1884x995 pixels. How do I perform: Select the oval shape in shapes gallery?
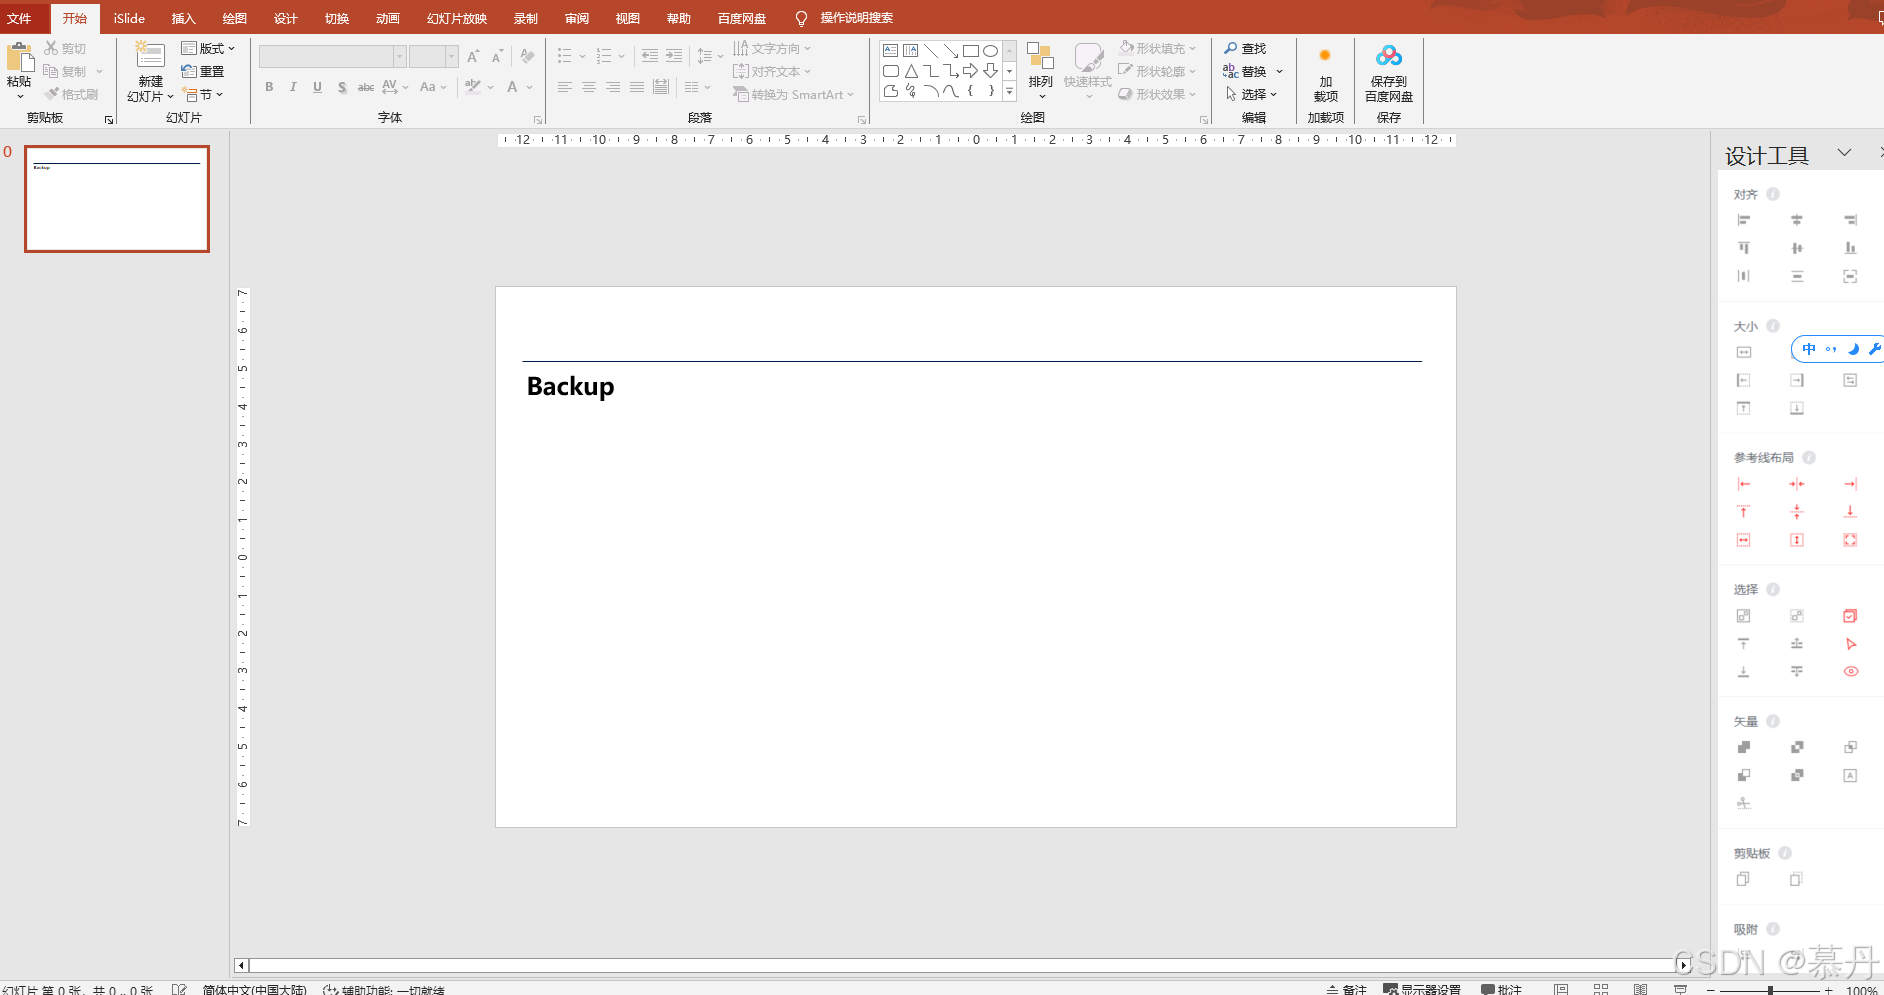tap(990, 51)
